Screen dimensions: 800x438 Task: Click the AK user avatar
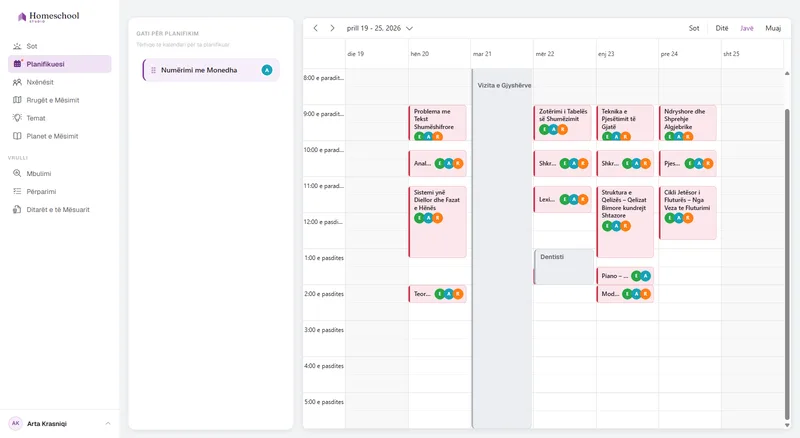tap(16, 423)
